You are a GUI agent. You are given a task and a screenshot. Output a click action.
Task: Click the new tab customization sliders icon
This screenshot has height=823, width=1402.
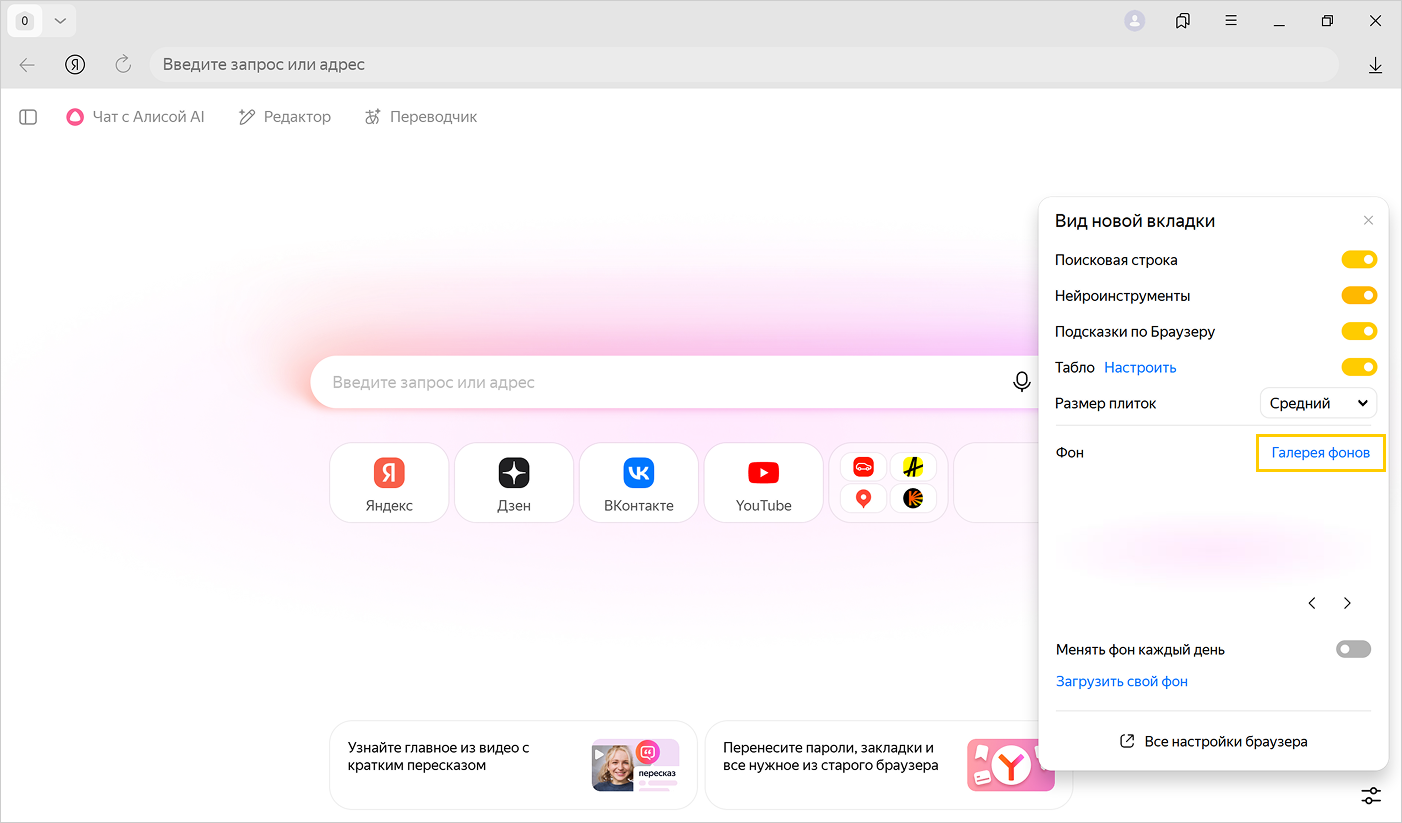[1371, 796]
